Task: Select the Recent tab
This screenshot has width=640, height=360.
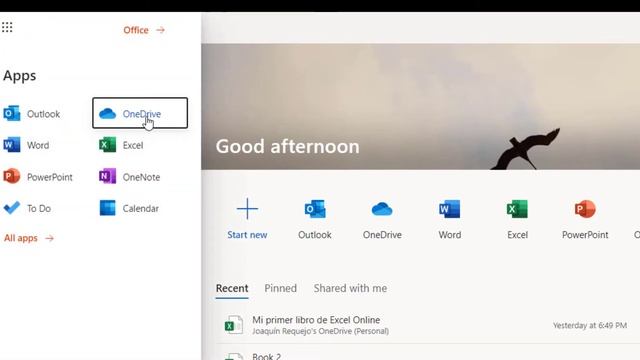Action: [232, 288]
